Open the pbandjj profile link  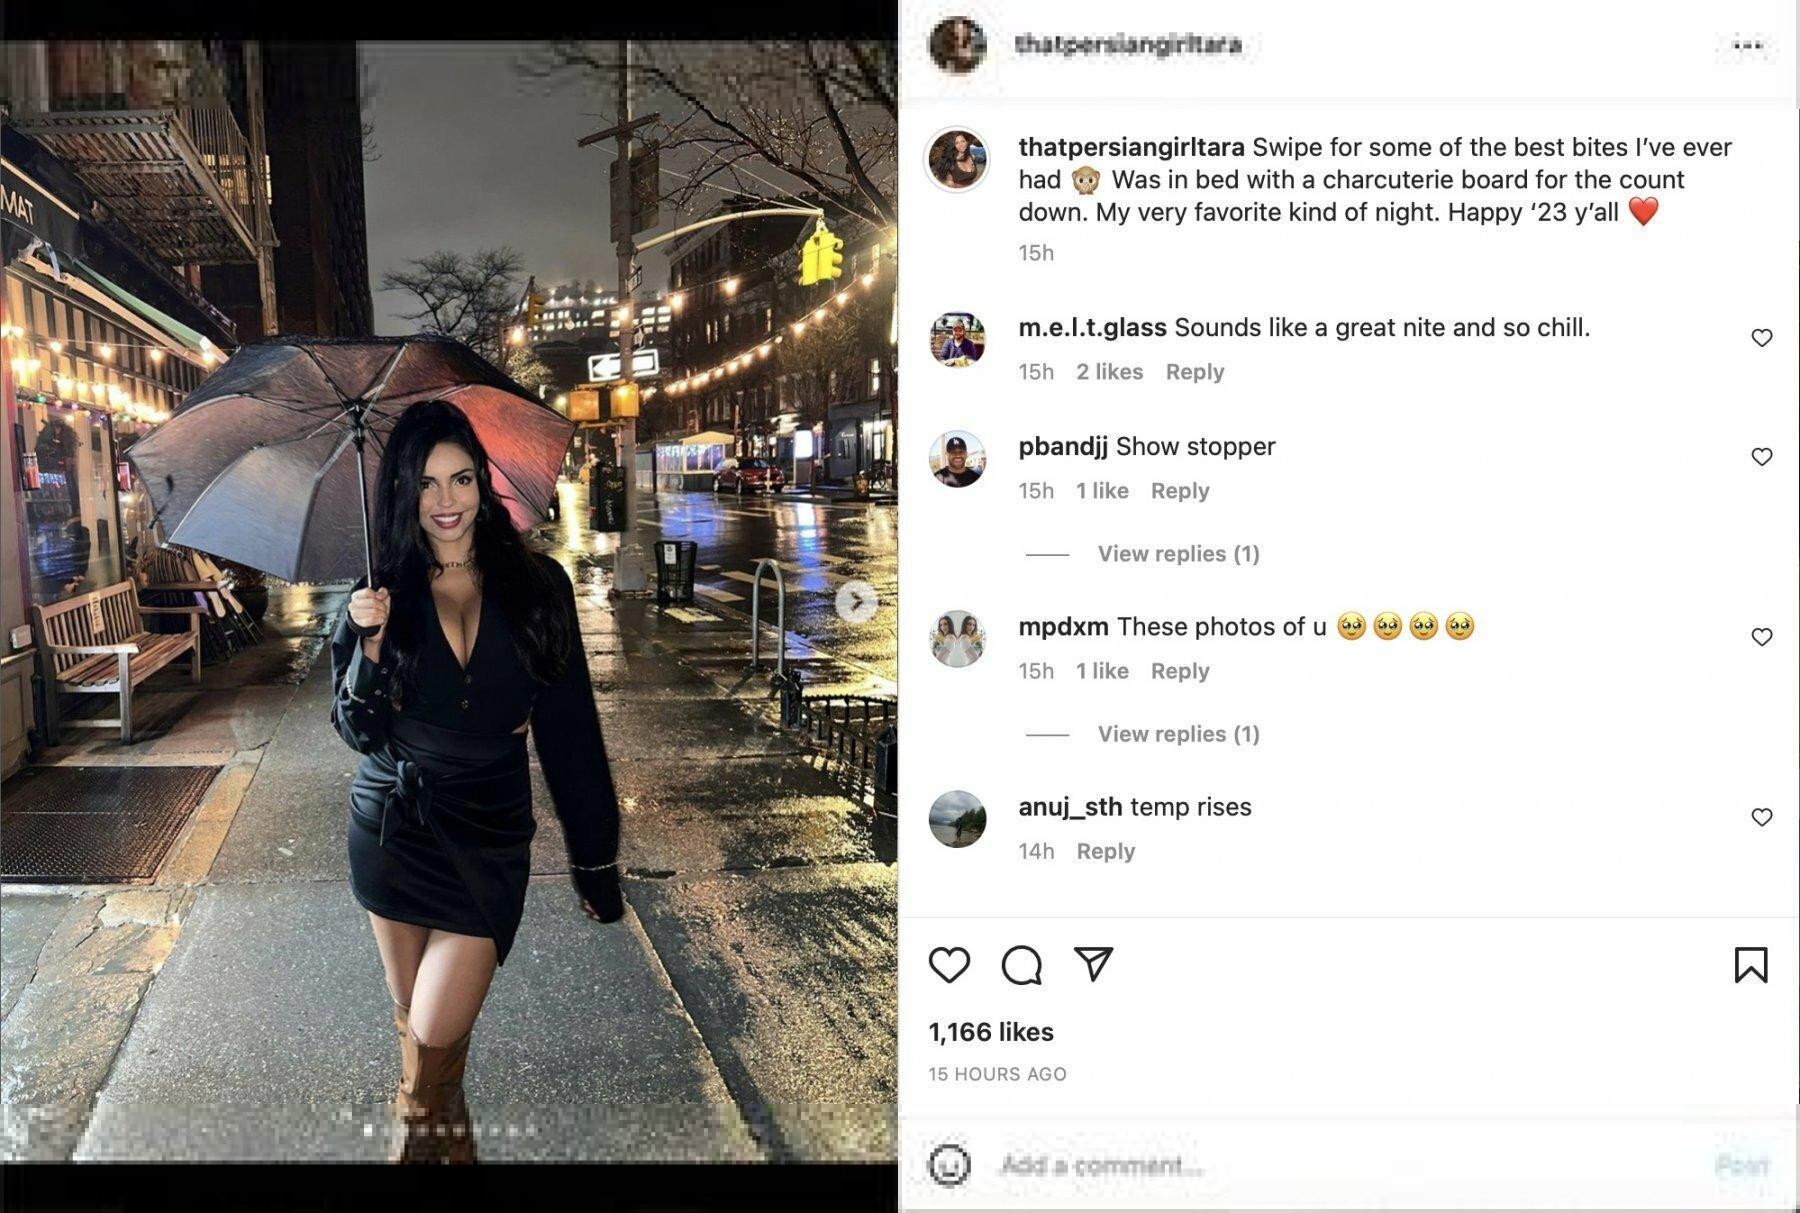(x=1063, y=446)
